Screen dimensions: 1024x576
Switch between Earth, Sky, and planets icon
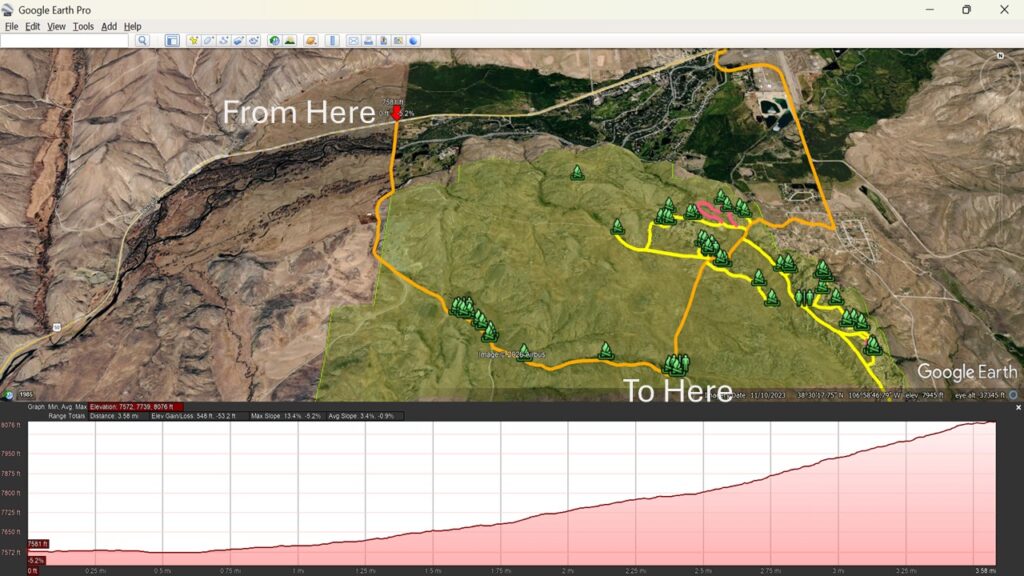point(311,40)
